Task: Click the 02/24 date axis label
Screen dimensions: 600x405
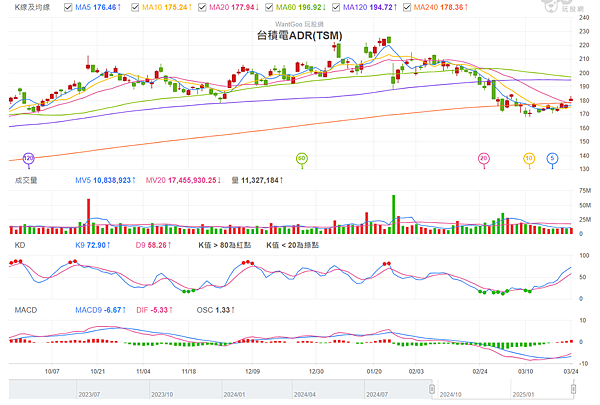Action: tap(480, 371)
